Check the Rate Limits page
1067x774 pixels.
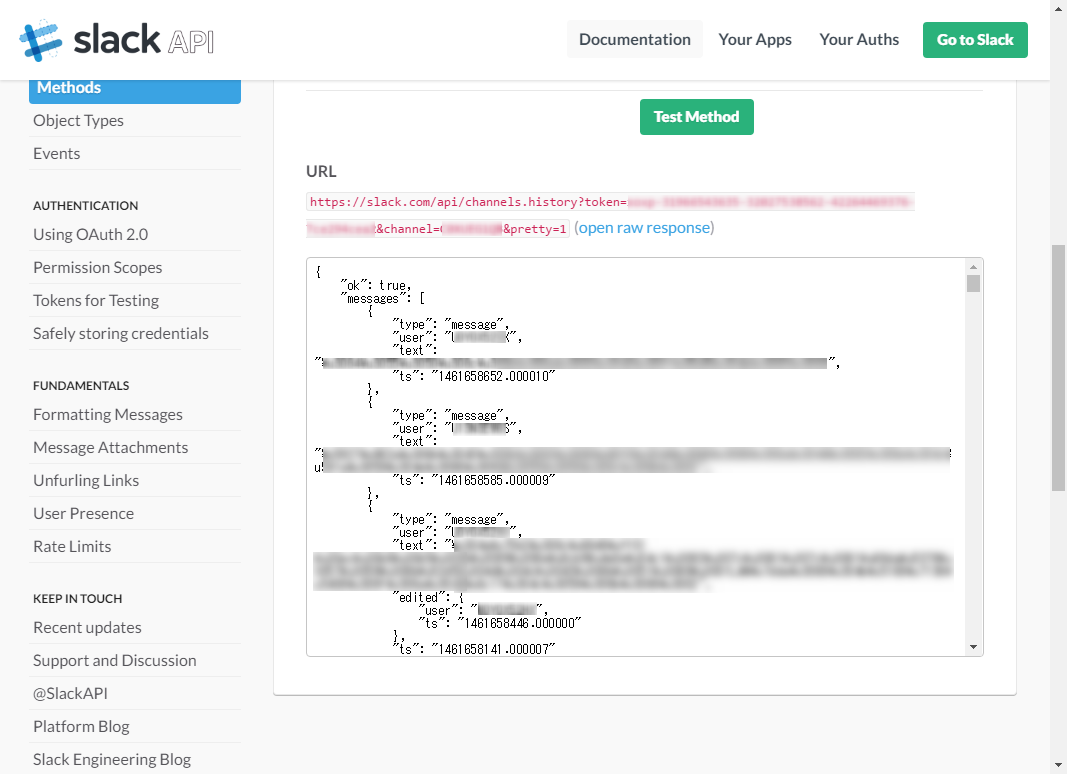71,546
